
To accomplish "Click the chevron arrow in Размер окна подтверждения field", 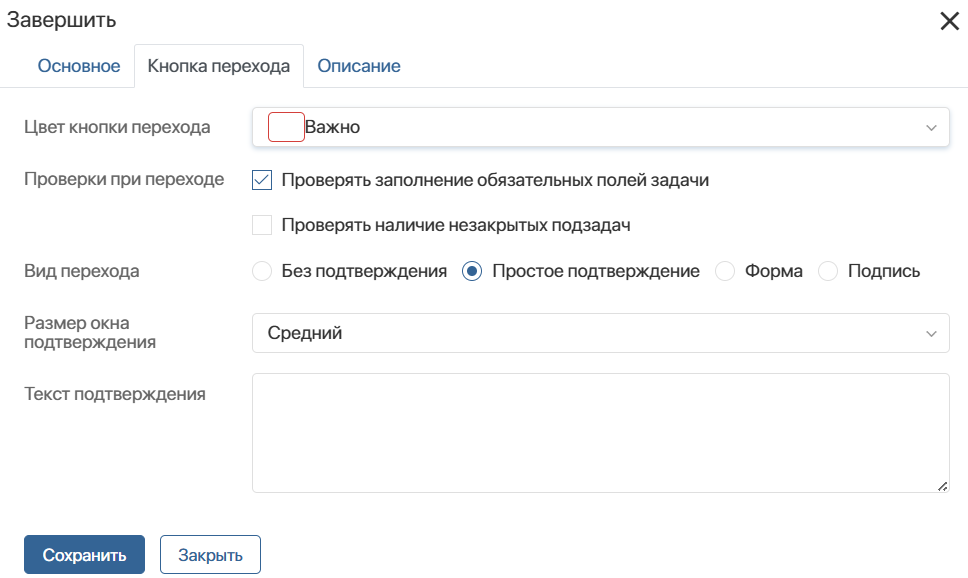I will (x=931, y=333).
